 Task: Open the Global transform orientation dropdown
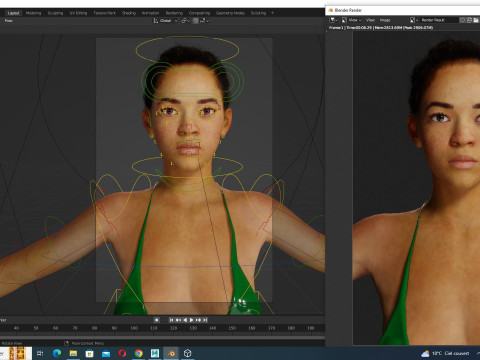coord(165,21)
